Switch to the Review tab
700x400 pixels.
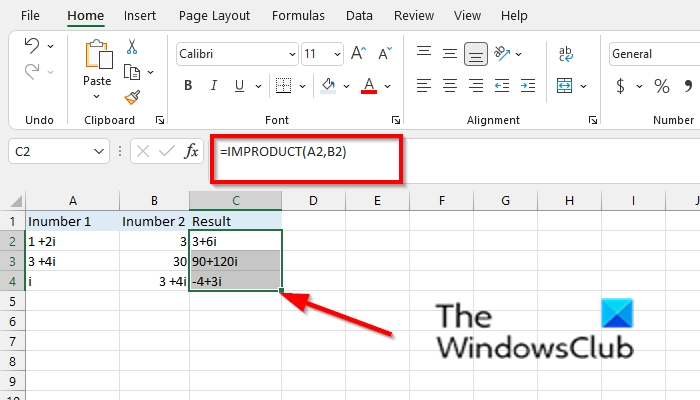tap(414, 16)
